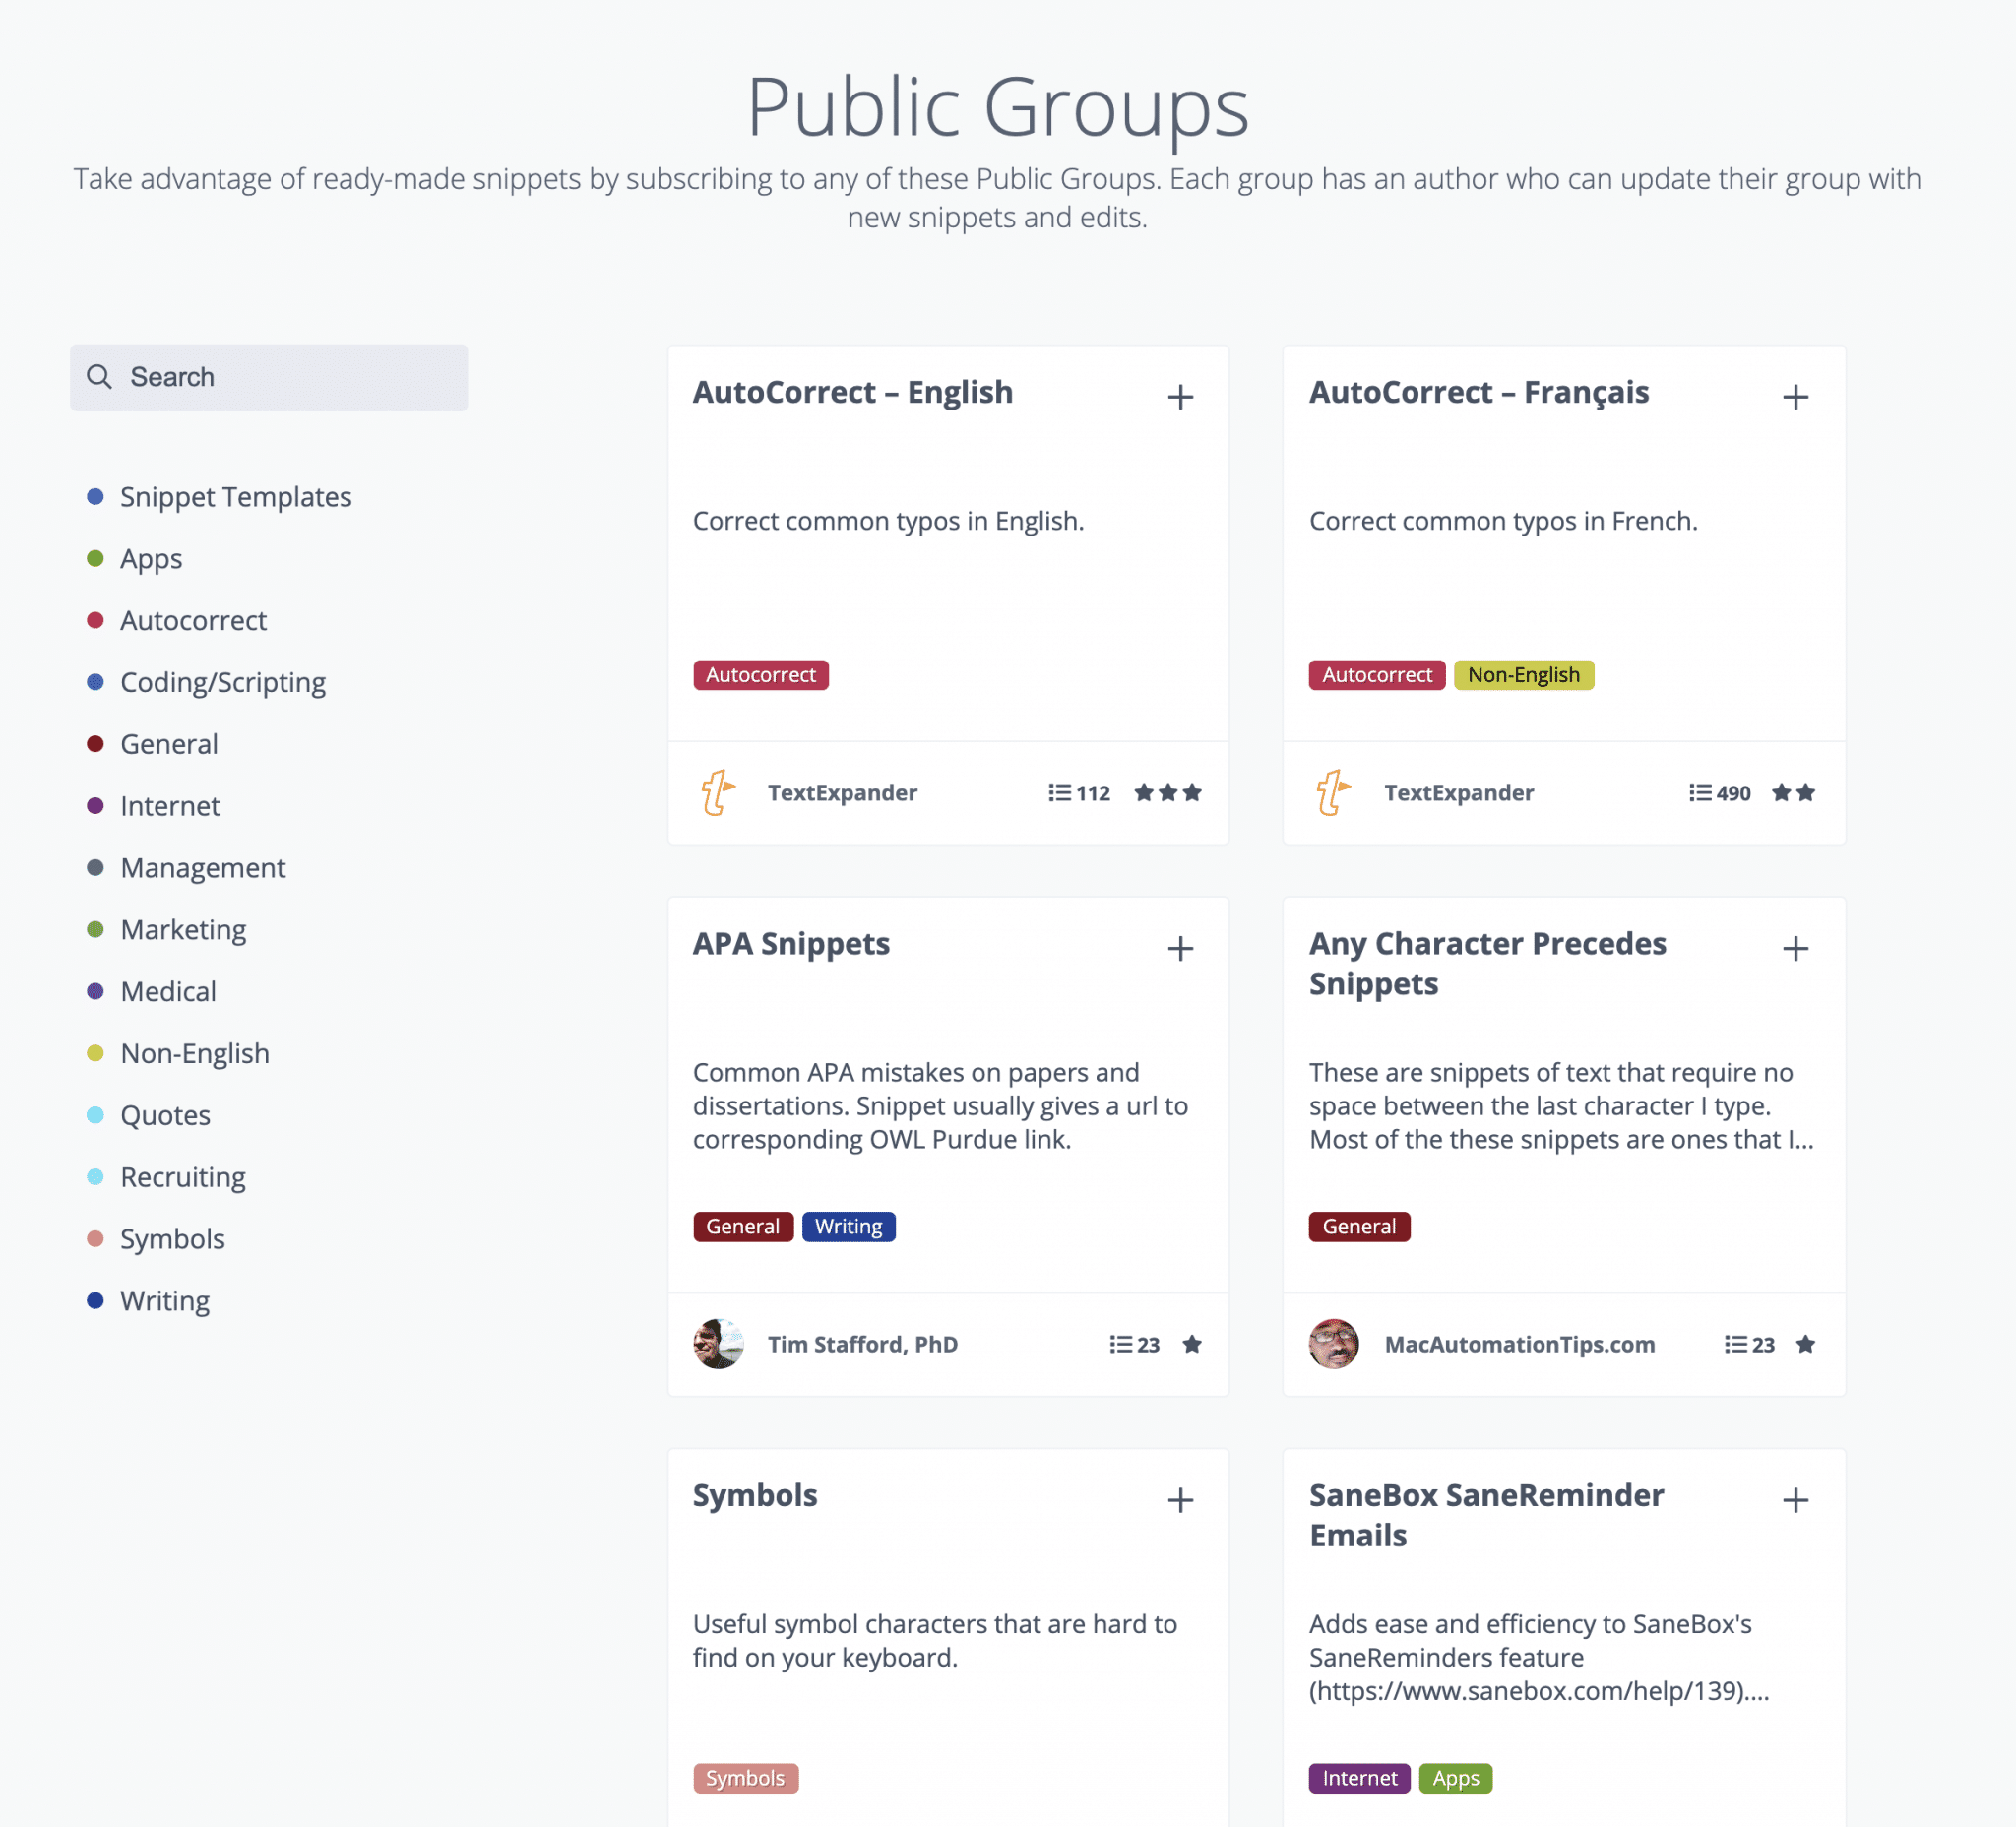The width and height of the screenshot is (2016, 1827).
Task: Click the TextExpander logo on AutoCorrect English card
Action: tap(718, 792)
